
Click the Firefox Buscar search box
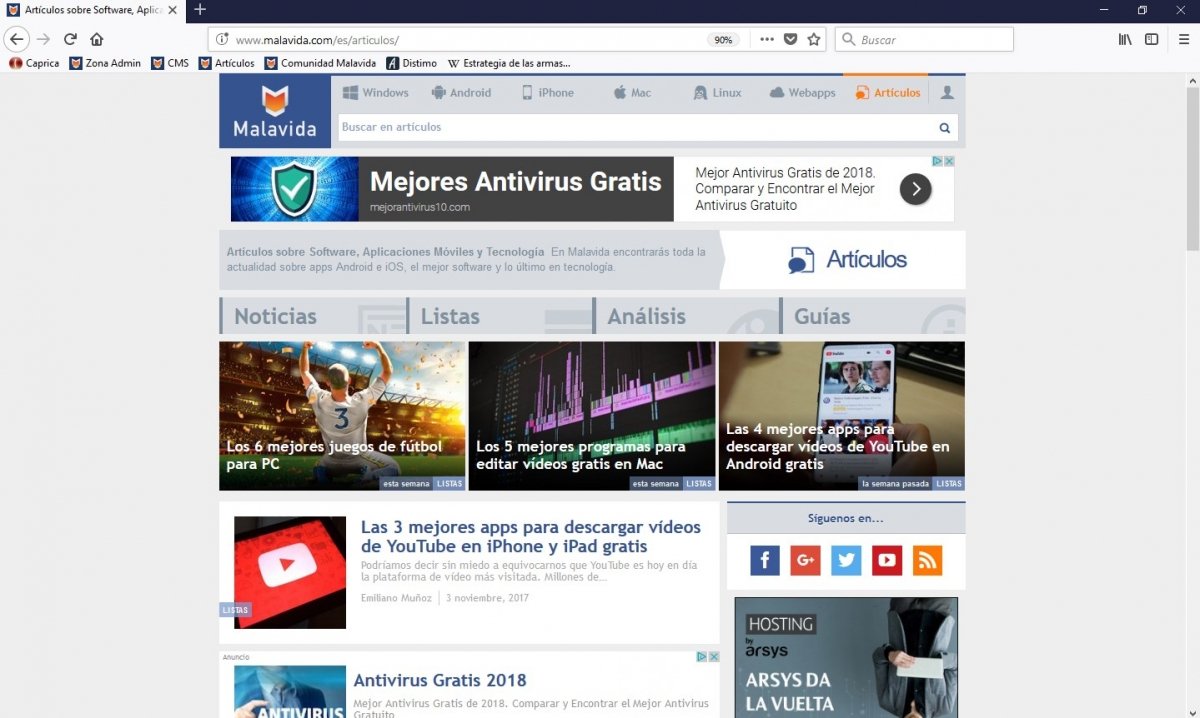click(924, 40)
